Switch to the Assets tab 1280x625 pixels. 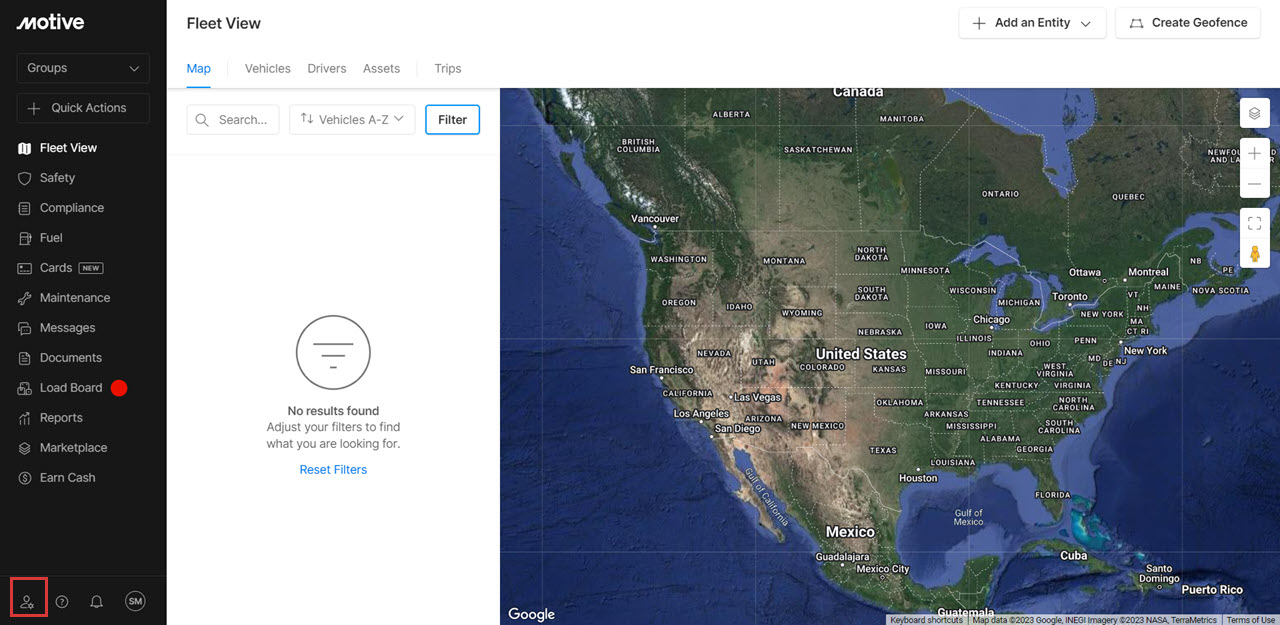[381, 69]
